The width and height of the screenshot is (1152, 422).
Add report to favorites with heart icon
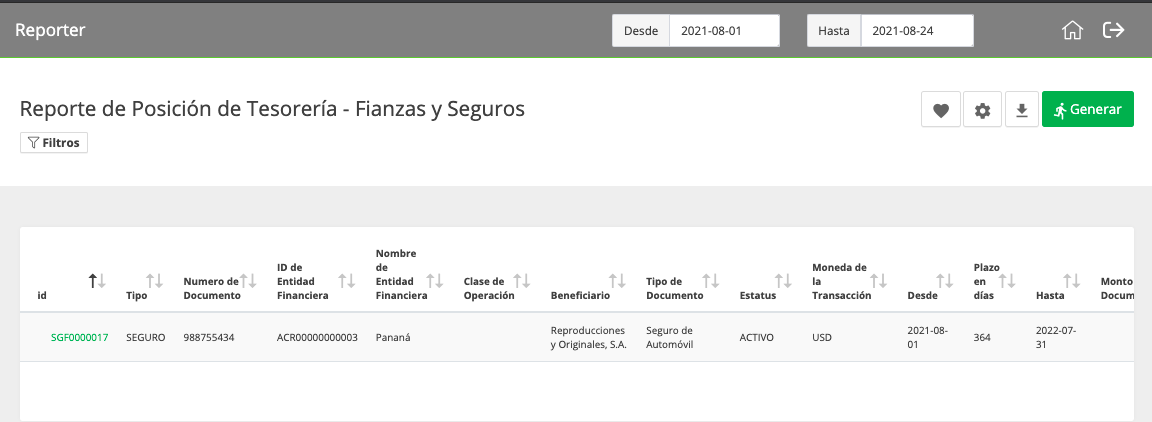(941, 110)
